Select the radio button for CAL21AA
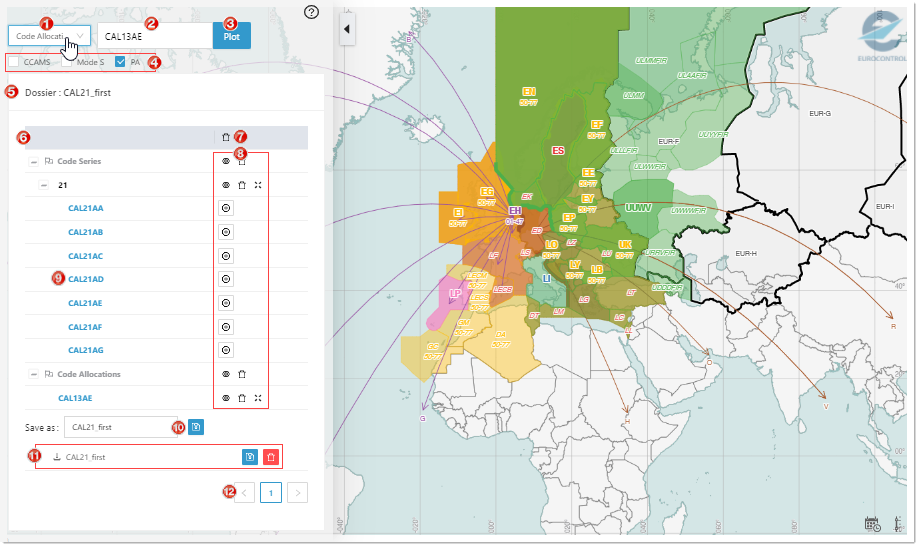This screenshot has height=547, width=919. pyautogui.click(x=226, y=208)
